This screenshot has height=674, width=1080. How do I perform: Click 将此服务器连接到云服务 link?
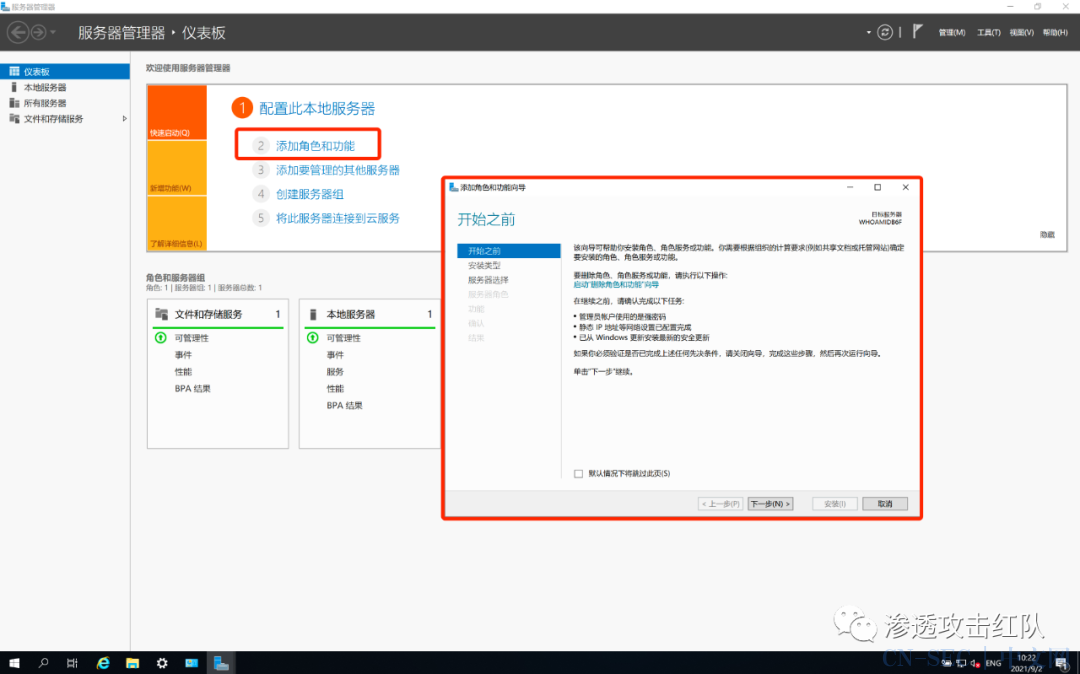coord(338,218)
